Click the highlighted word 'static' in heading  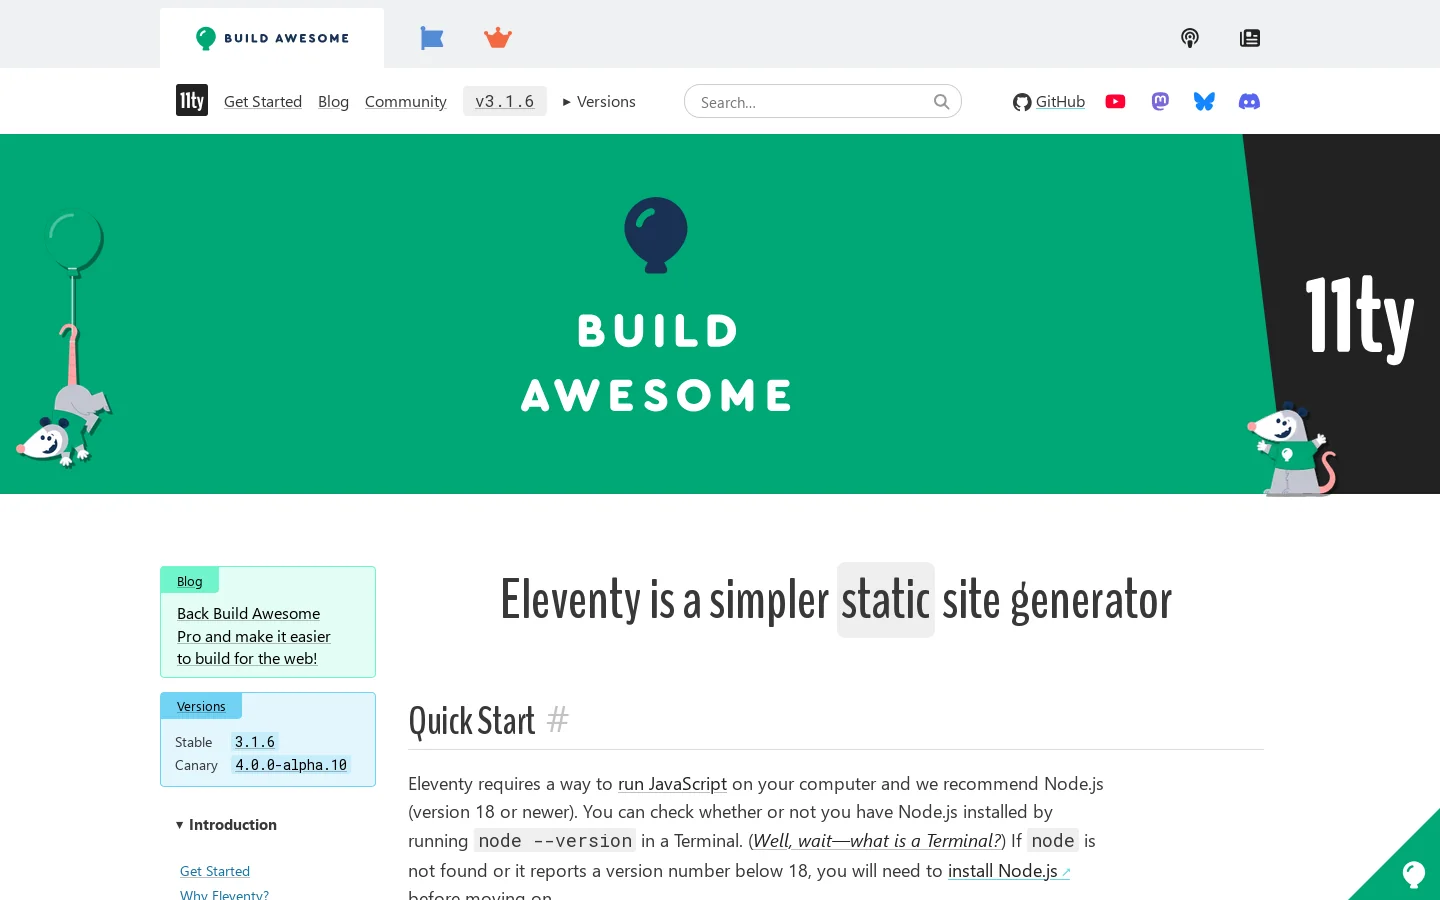click(886, 600)
